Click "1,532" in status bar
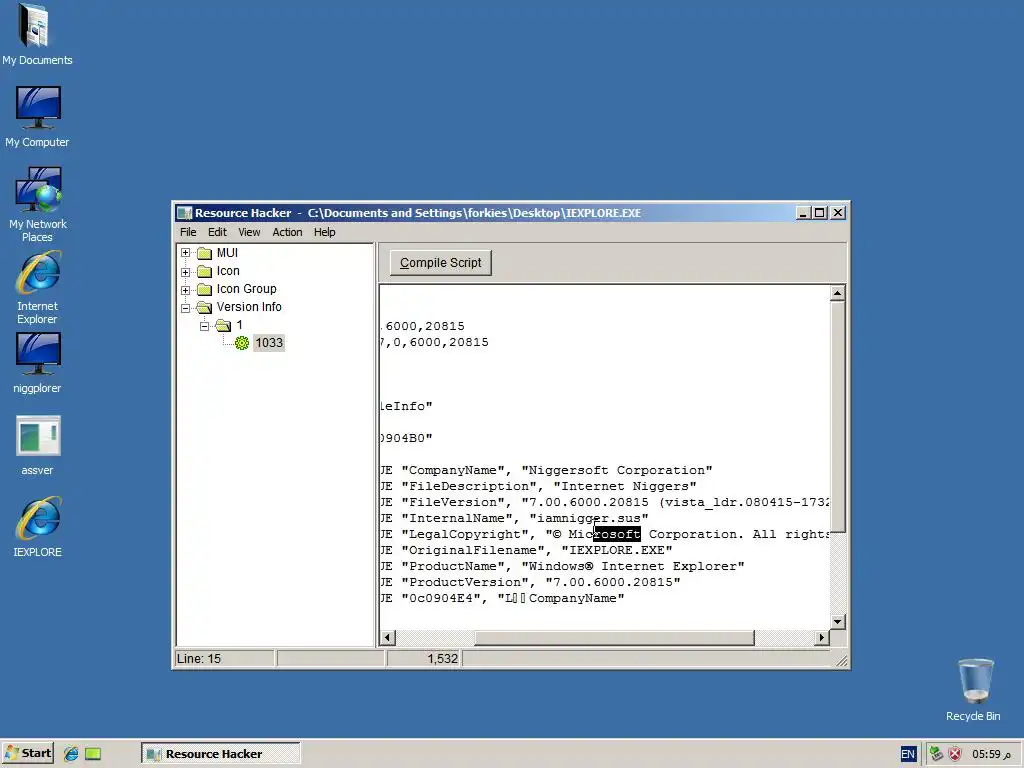Screen dimensions: 1024x768 [443, 658]
